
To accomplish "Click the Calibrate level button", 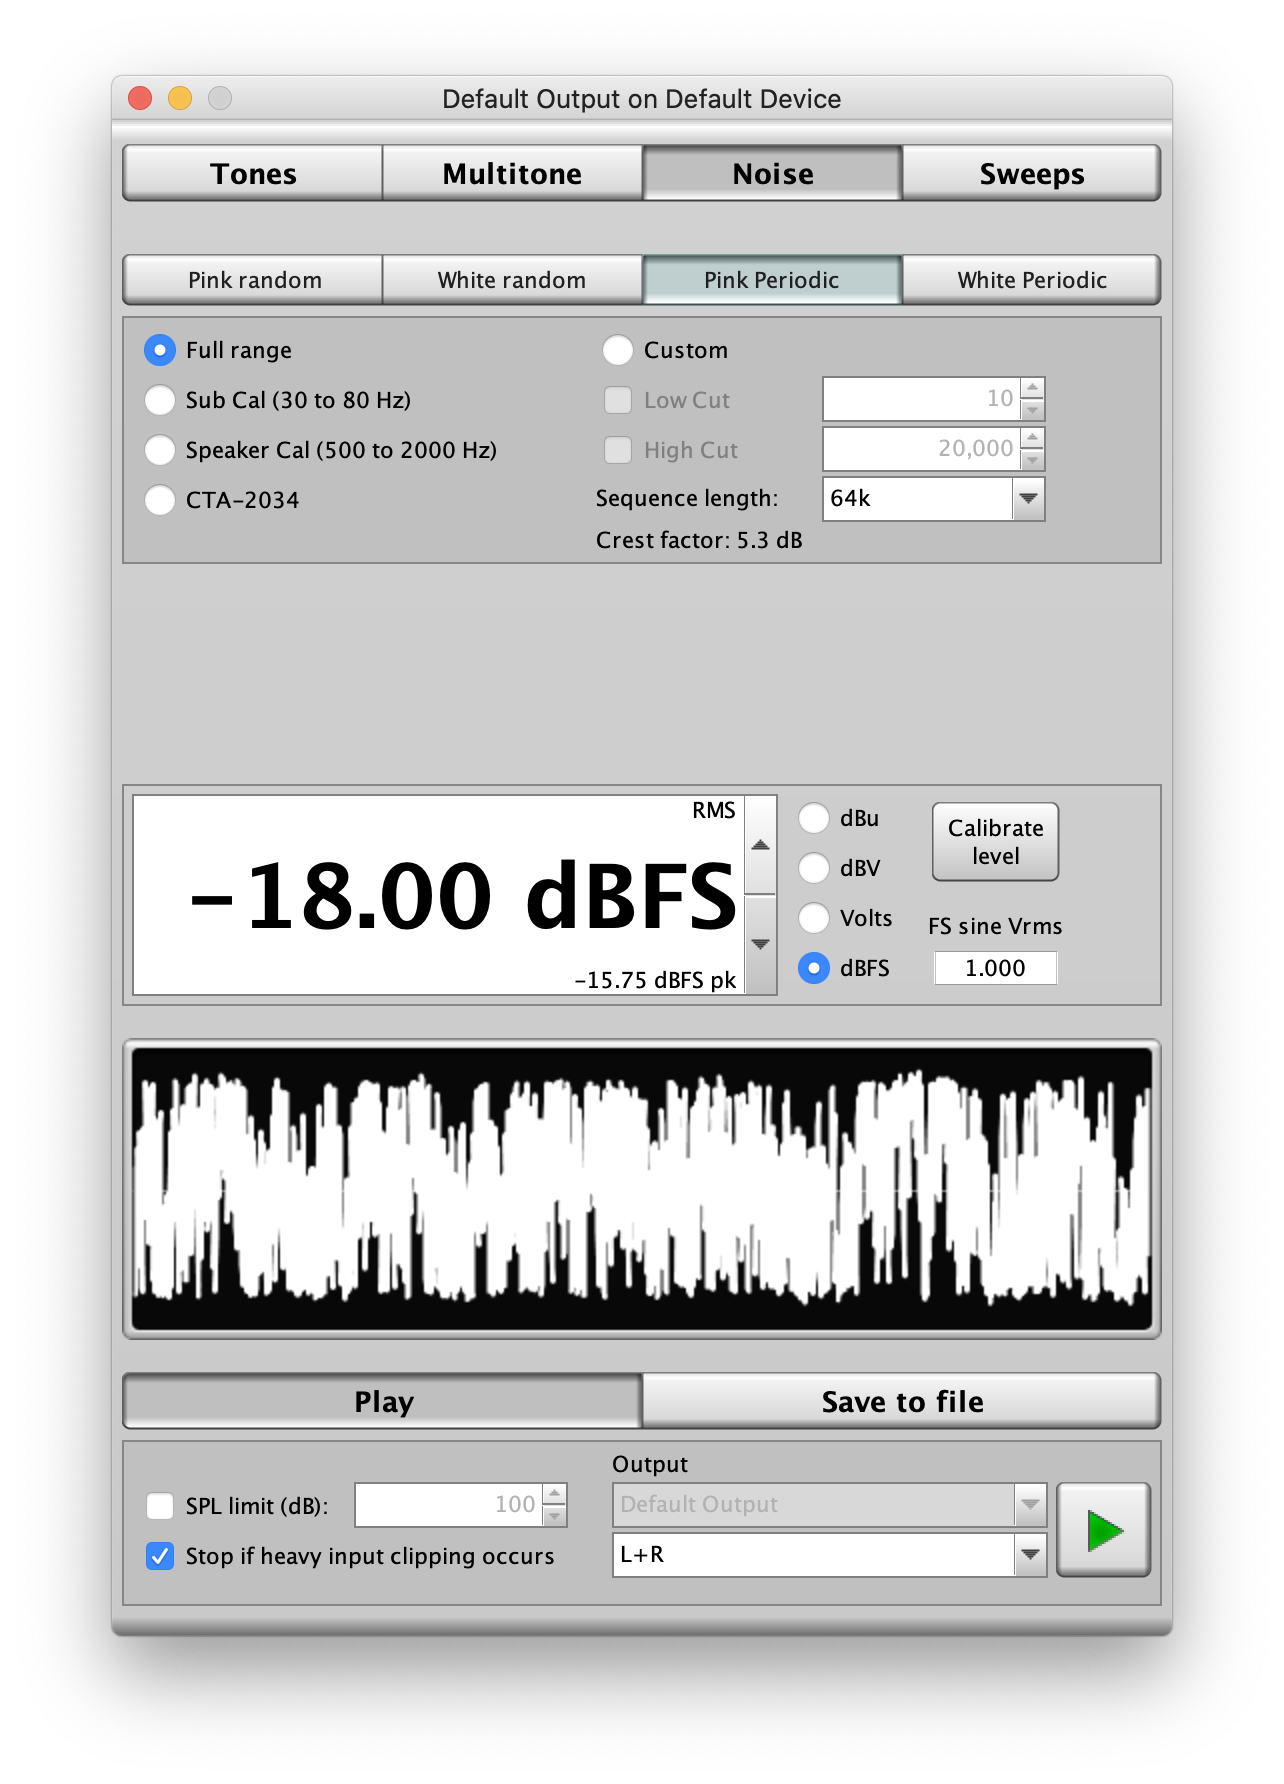I will [x=995, y=842].
